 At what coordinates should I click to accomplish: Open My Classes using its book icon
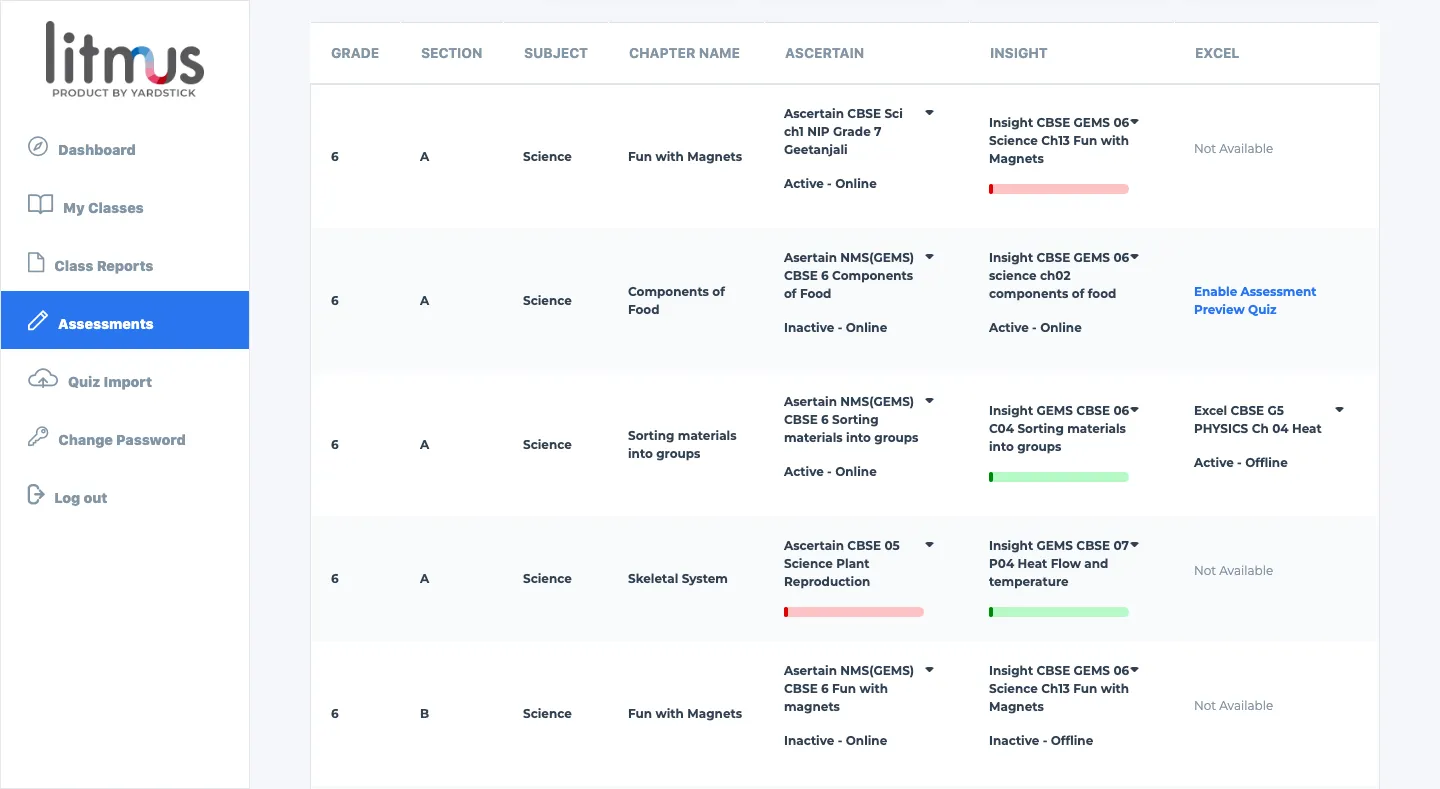tap(40, 204)
